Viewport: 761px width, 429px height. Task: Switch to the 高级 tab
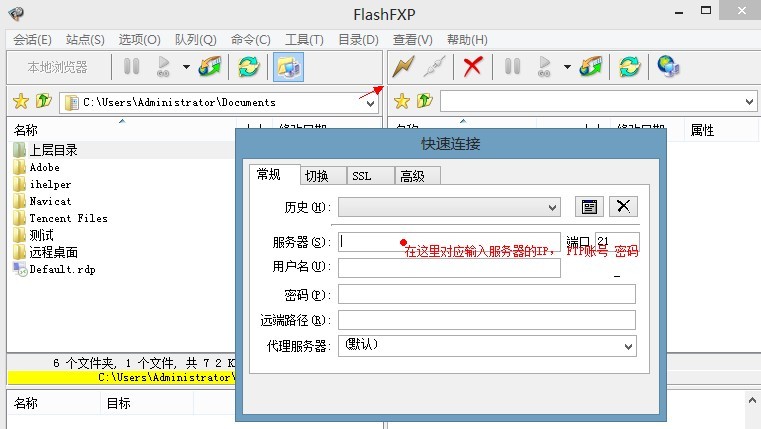click(417, 176)
